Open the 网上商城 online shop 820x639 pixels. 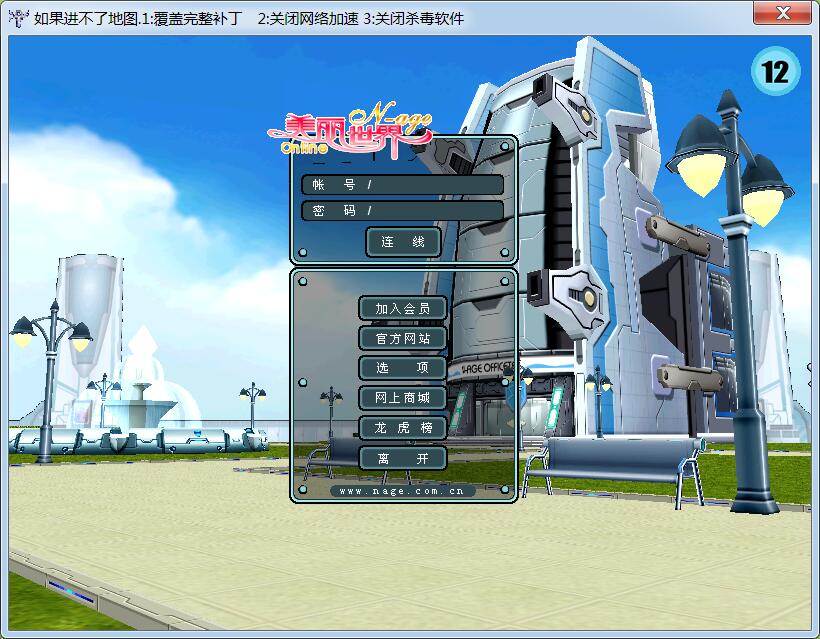click(403, 398)
